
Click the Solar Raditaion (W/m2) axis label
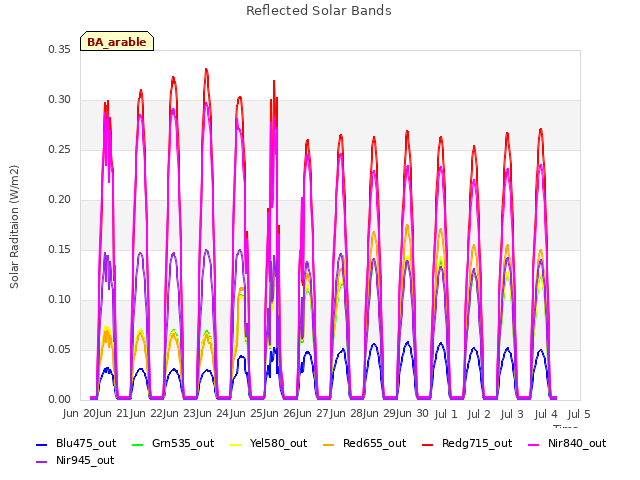point(14,227)
